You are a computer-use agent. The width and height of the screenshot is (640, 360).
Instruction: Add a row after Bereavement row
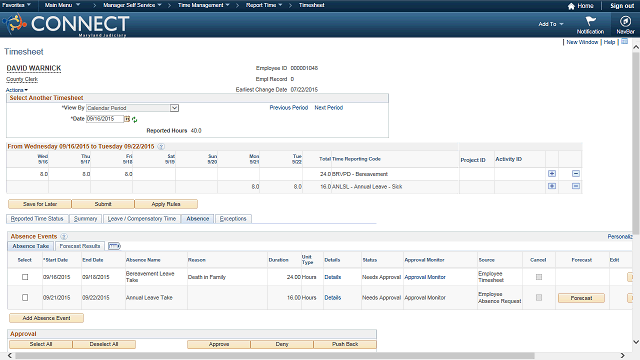[x=552, y=173]
